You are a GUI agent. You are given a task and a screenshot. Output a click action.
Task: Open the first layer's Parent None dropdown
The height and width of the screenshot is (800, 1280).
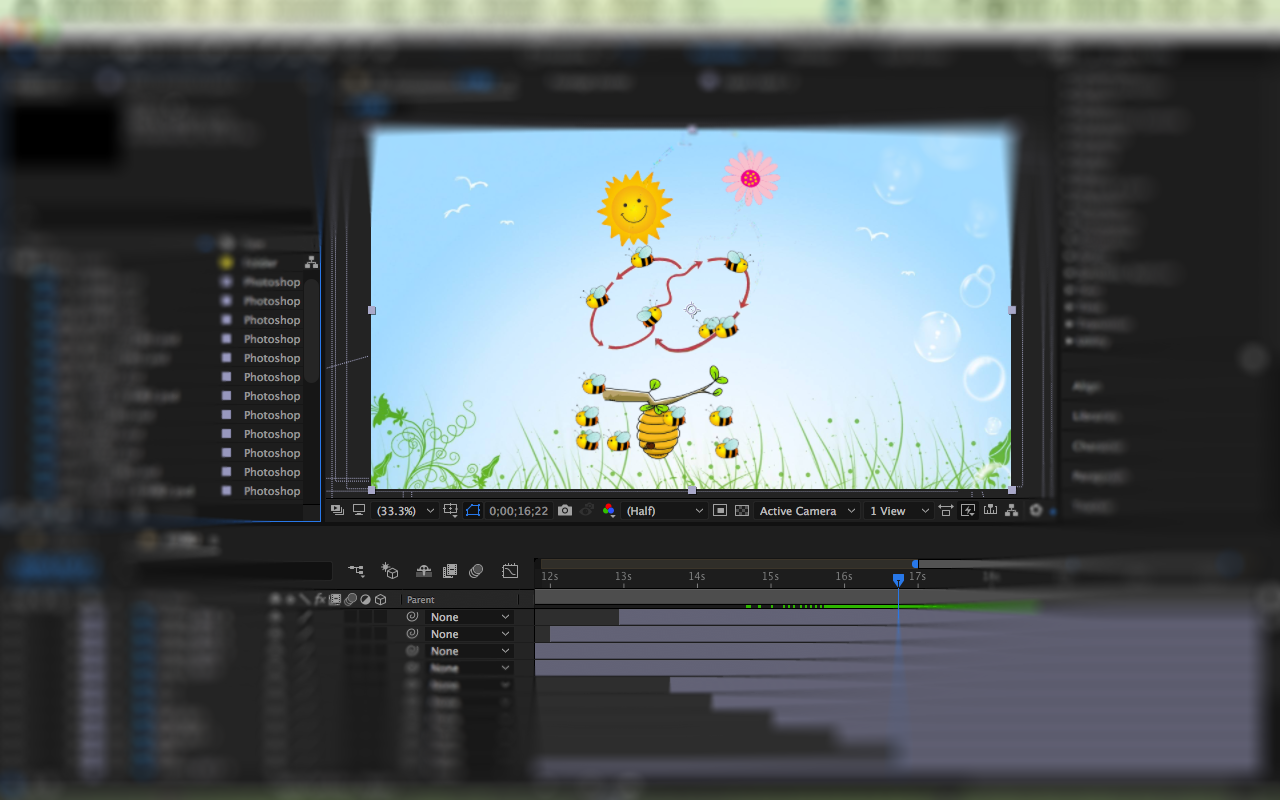[x=470, y=617]
